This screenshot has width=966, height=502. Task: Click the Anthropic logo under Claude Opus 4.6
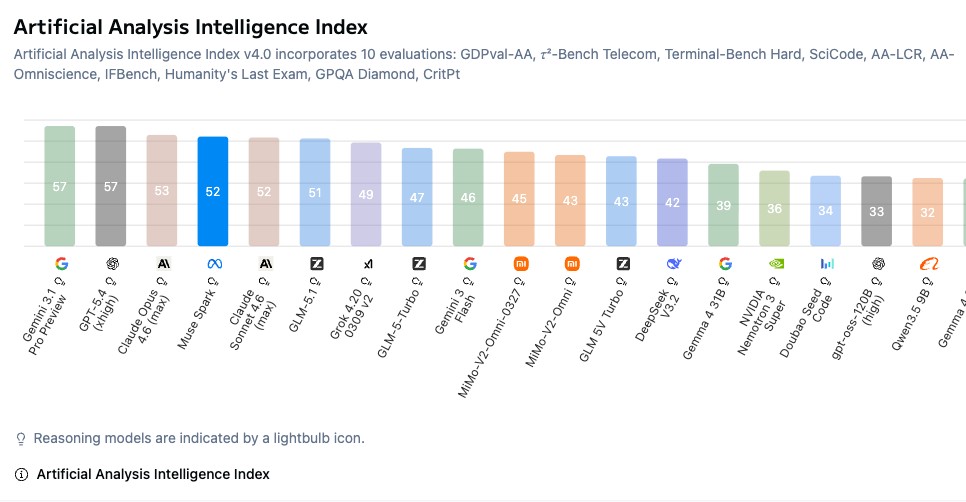tap(162, 264)
